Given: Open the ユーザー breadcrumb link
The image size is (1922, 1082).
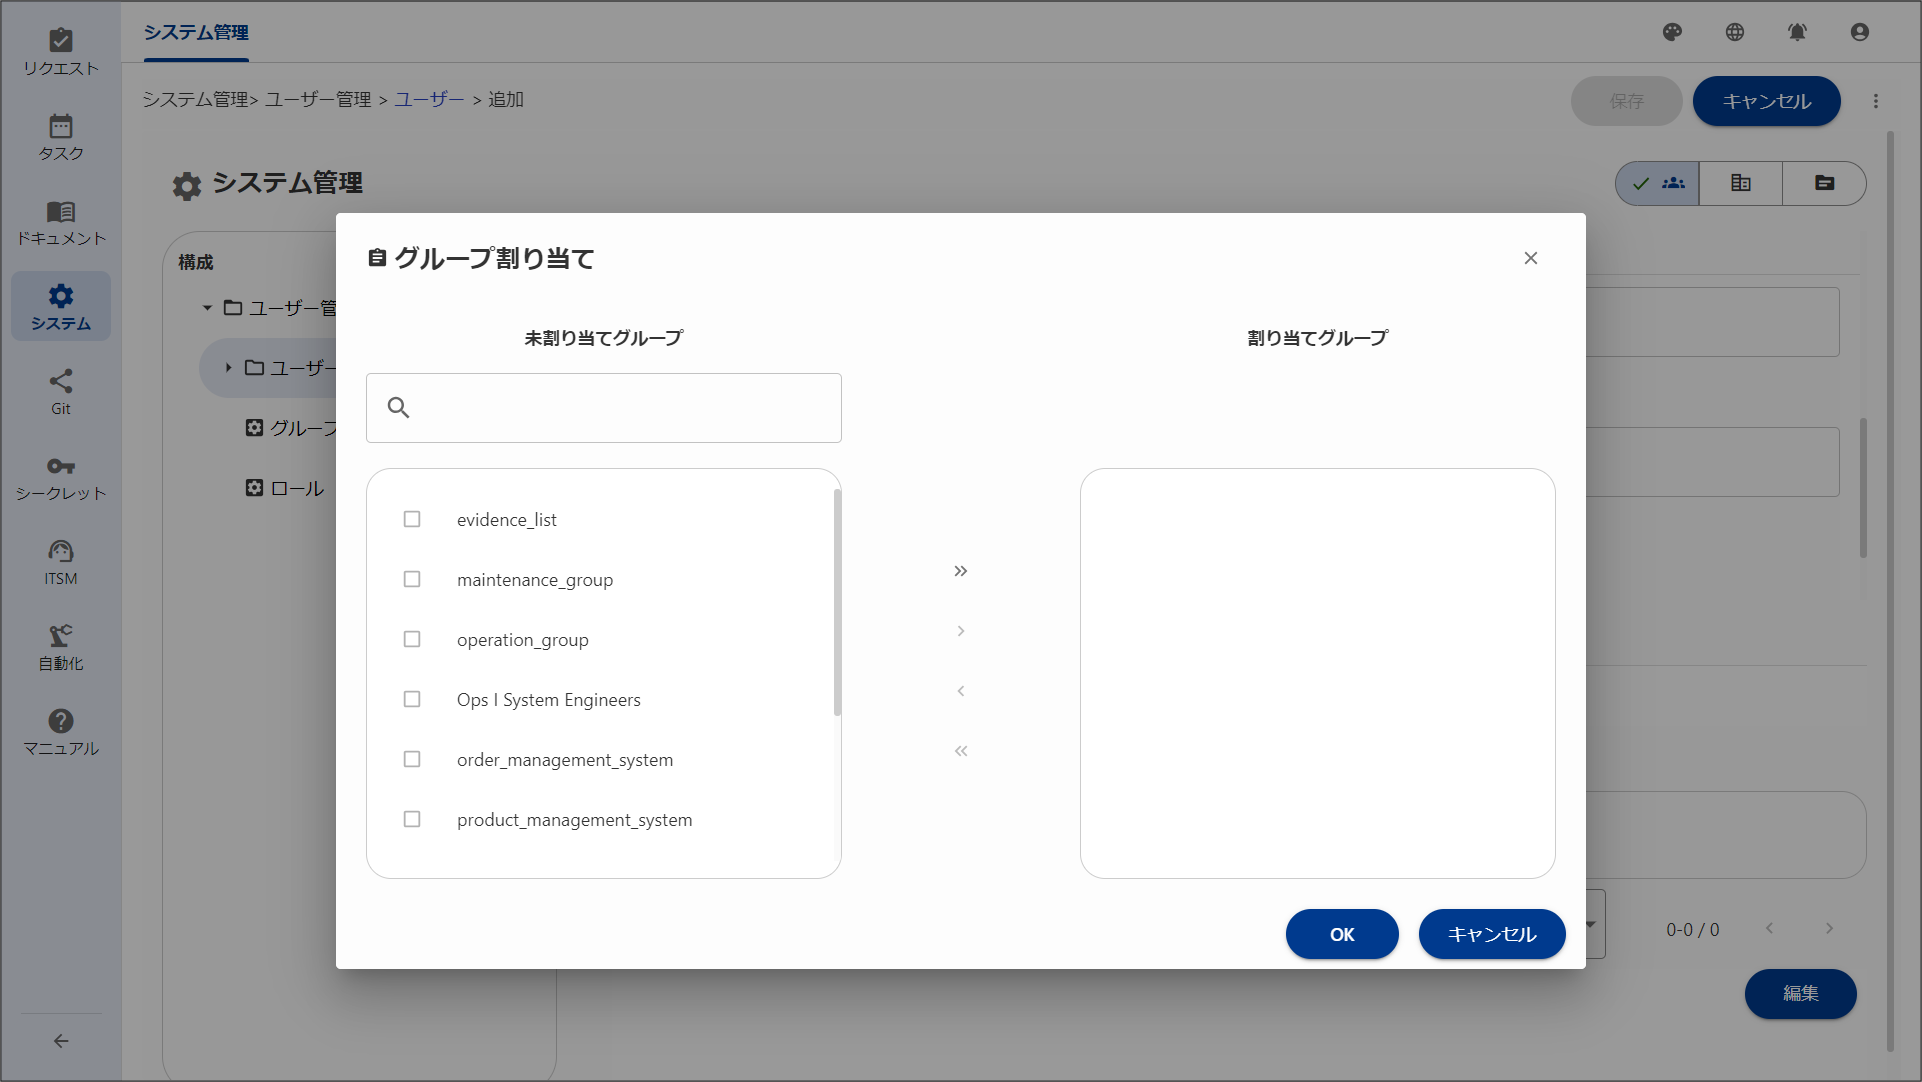Looking at the screenshot, I should click(x=429, y=99).
